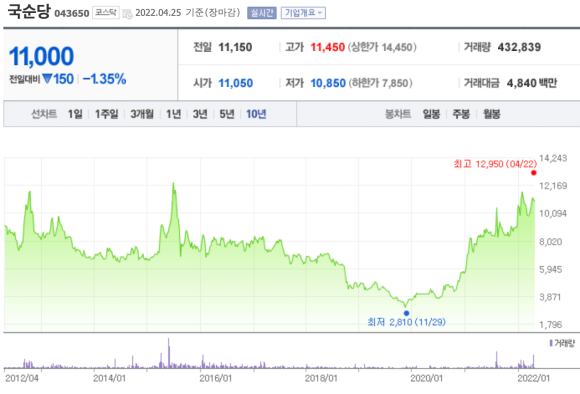
Task: Click the 14,243 y-axis label
Action: pyautogui.click(x=553, y=158)
